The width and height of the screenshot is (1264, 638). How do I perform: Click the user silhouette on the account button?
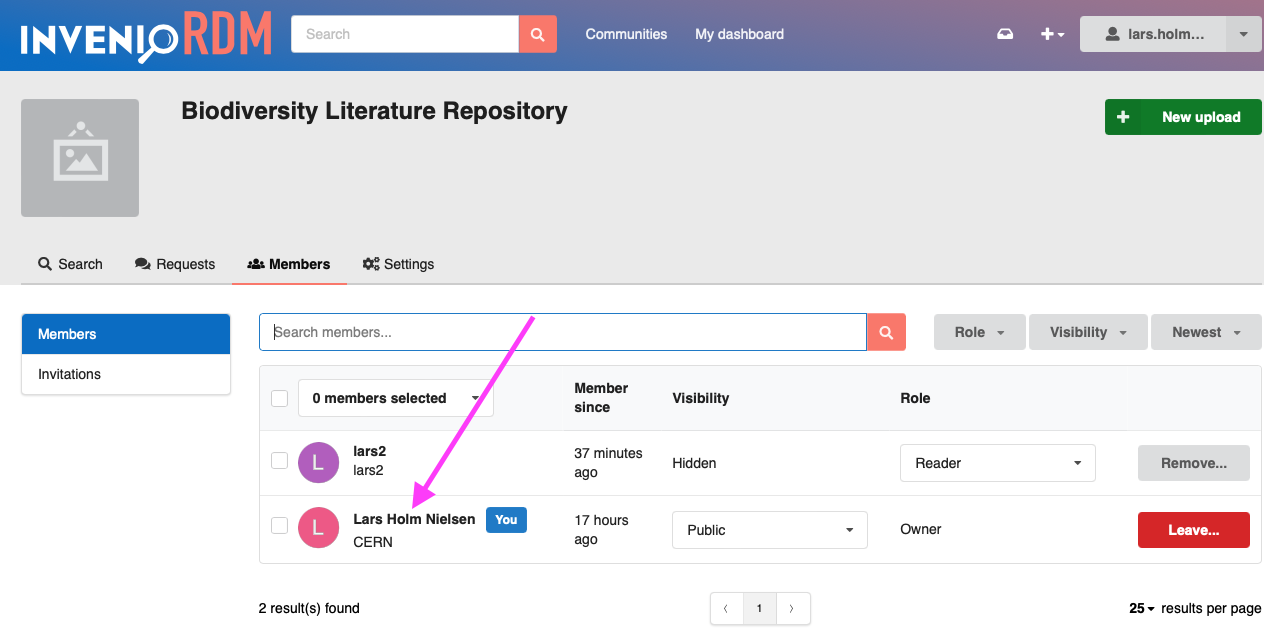[x=1113, y=33]
